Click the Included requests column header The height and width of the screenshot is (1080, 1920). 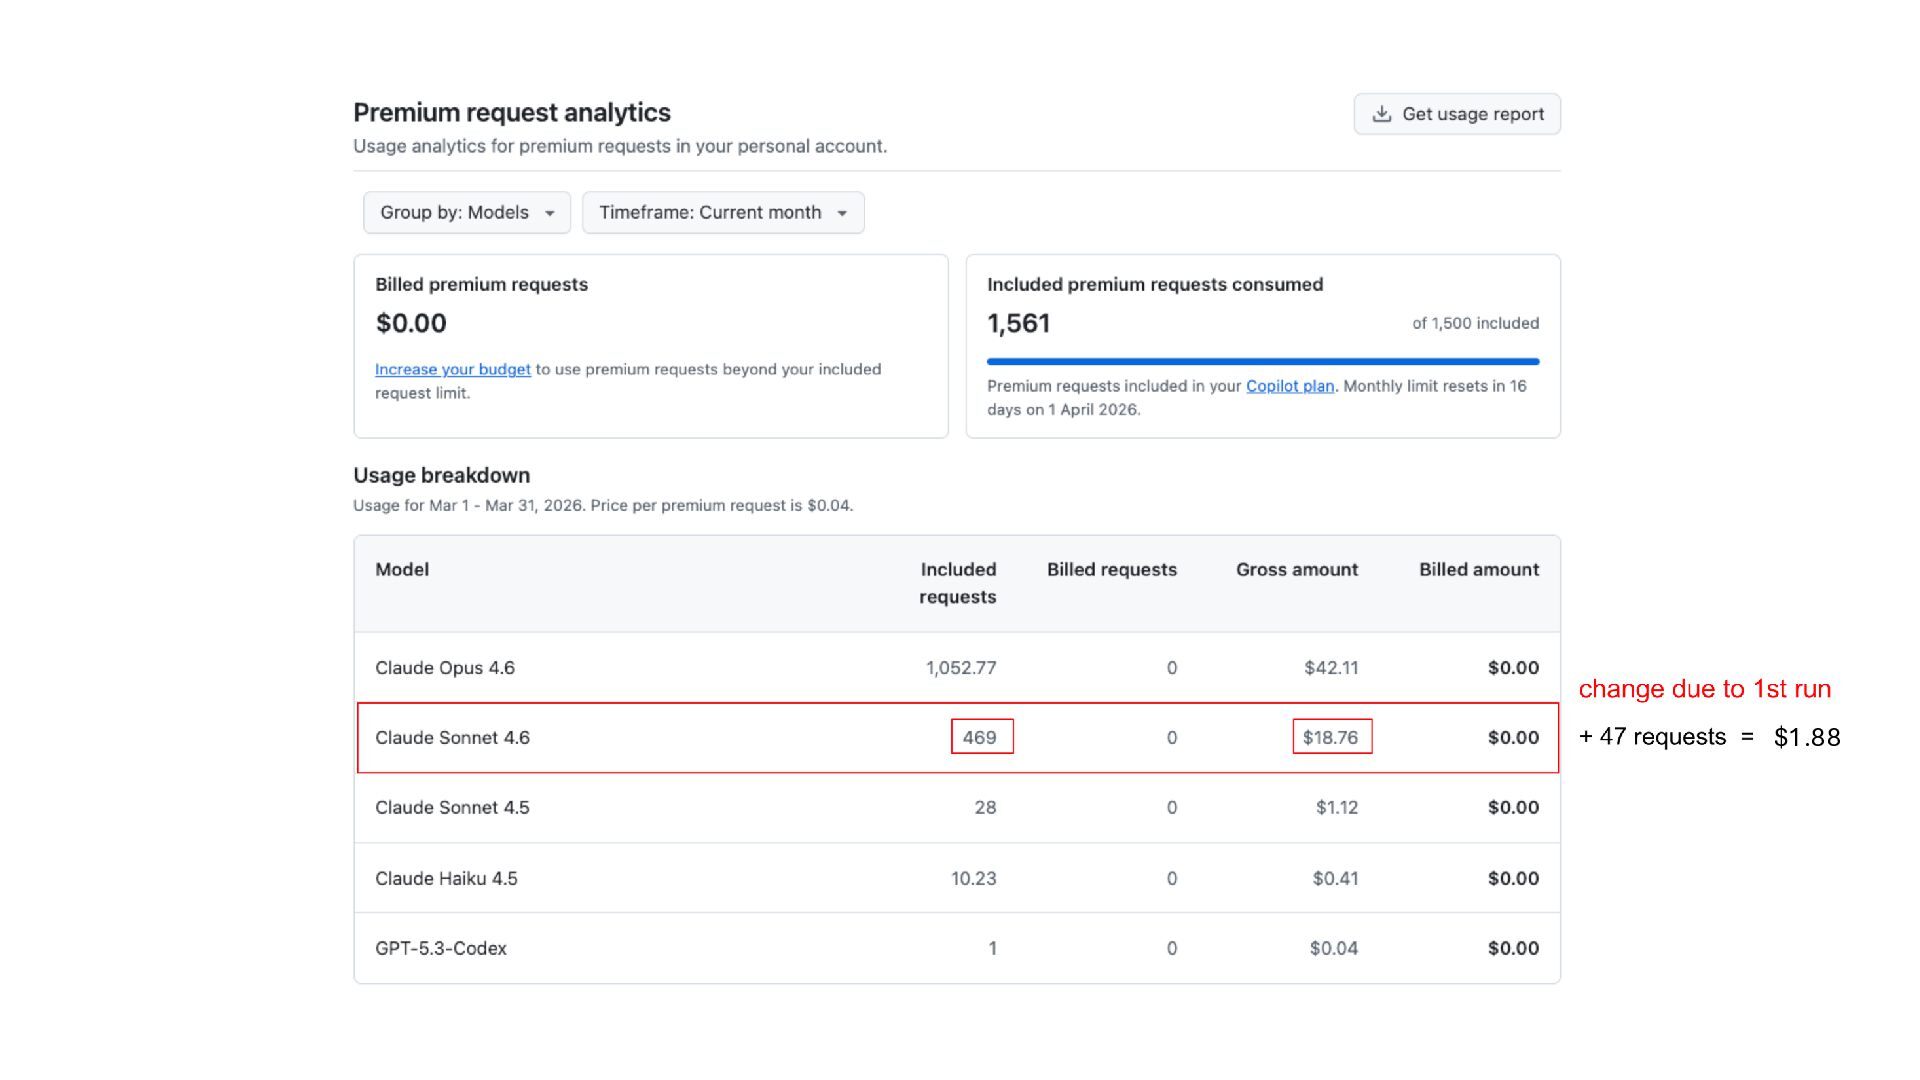click(x=957, y=583)
